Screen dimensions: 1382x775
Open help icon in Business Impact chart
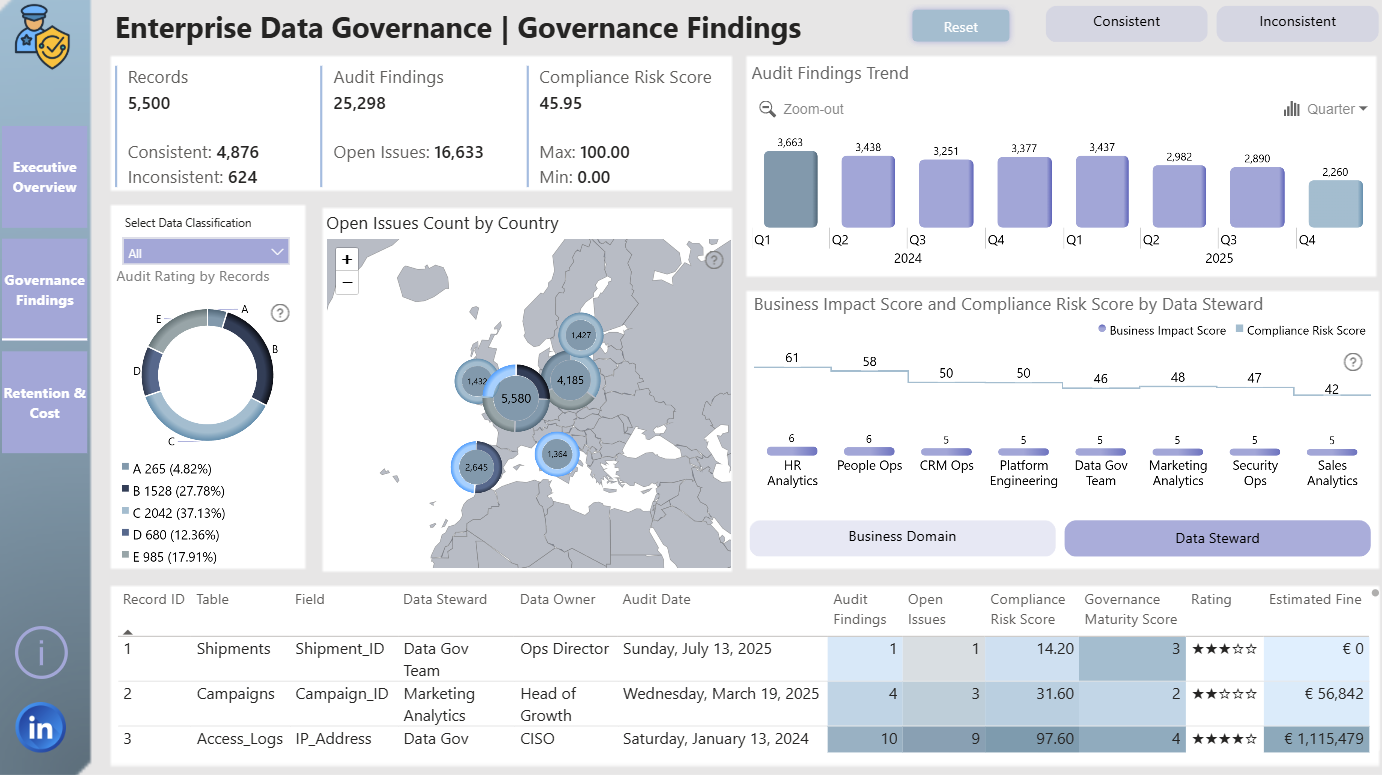pos(1353,362)
